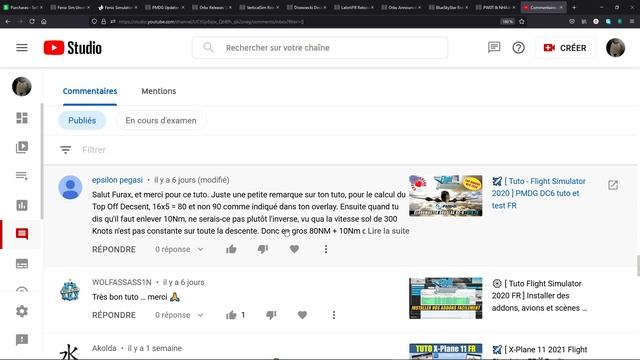This screenshot has width=640, height=360.
Task: Click the YouTube Studio logo
Action: tap(73, 48)
